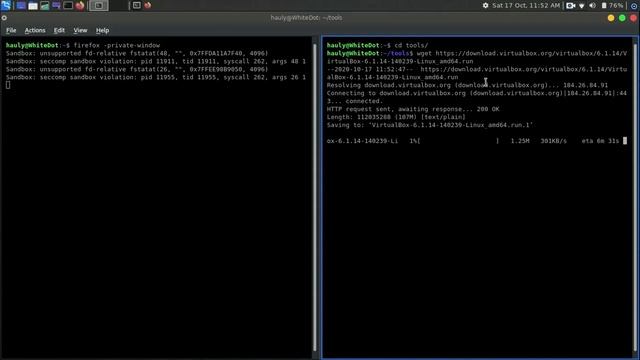Maximize the terminal window with green button
The image size is (640, 360).
pyautogui.click(x=622, y=18)
